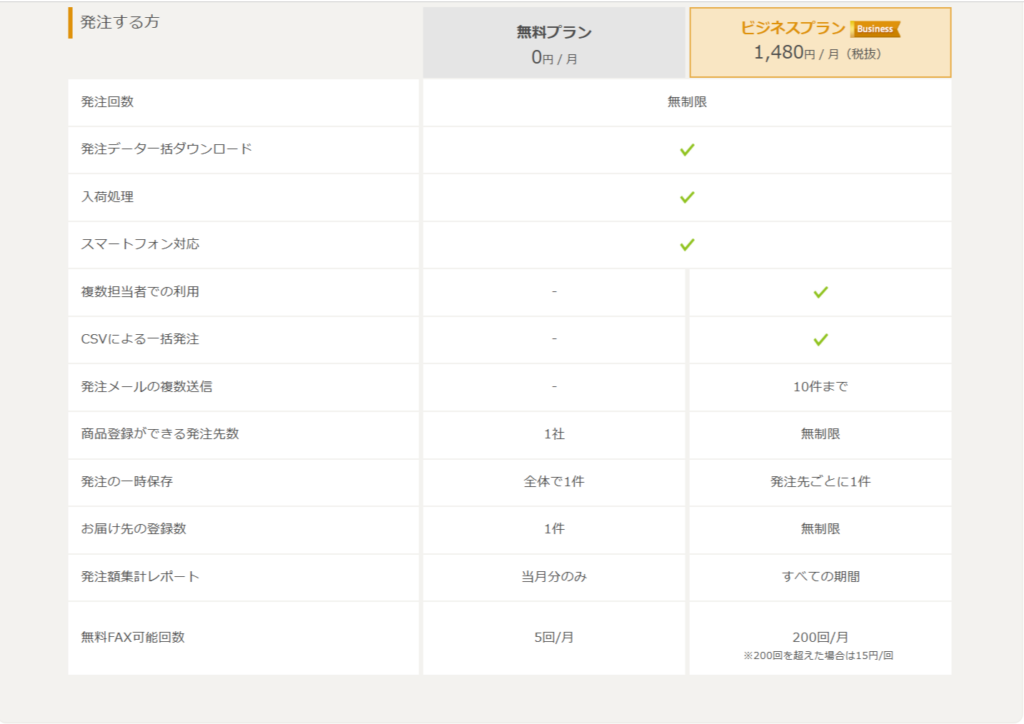
Task: Select the 発注回数 row label
Action: coord(107,102)
